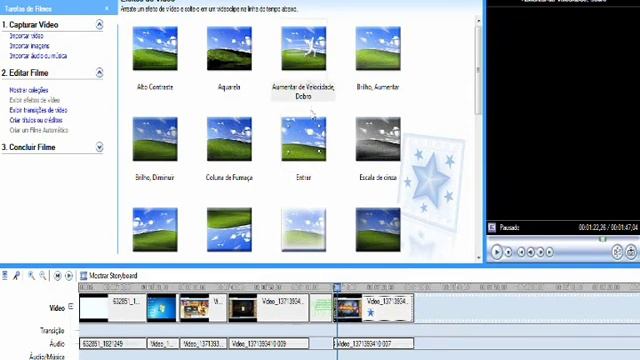This screenshot has width=640, height=360.
Task: Zoom out the timeline with magnifier minus
Action: pyautogui.click(x=42, y=276)
